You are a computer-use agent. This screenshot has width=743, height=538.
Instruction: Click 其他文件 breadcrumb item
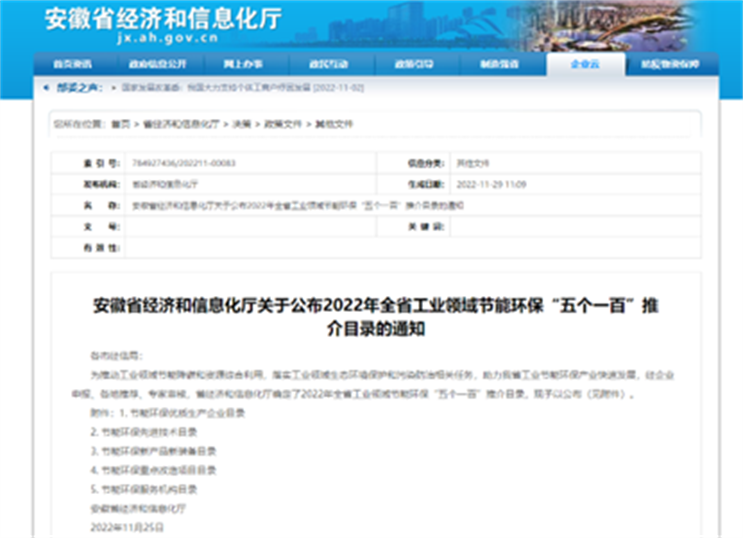click(x=334, y=123)
